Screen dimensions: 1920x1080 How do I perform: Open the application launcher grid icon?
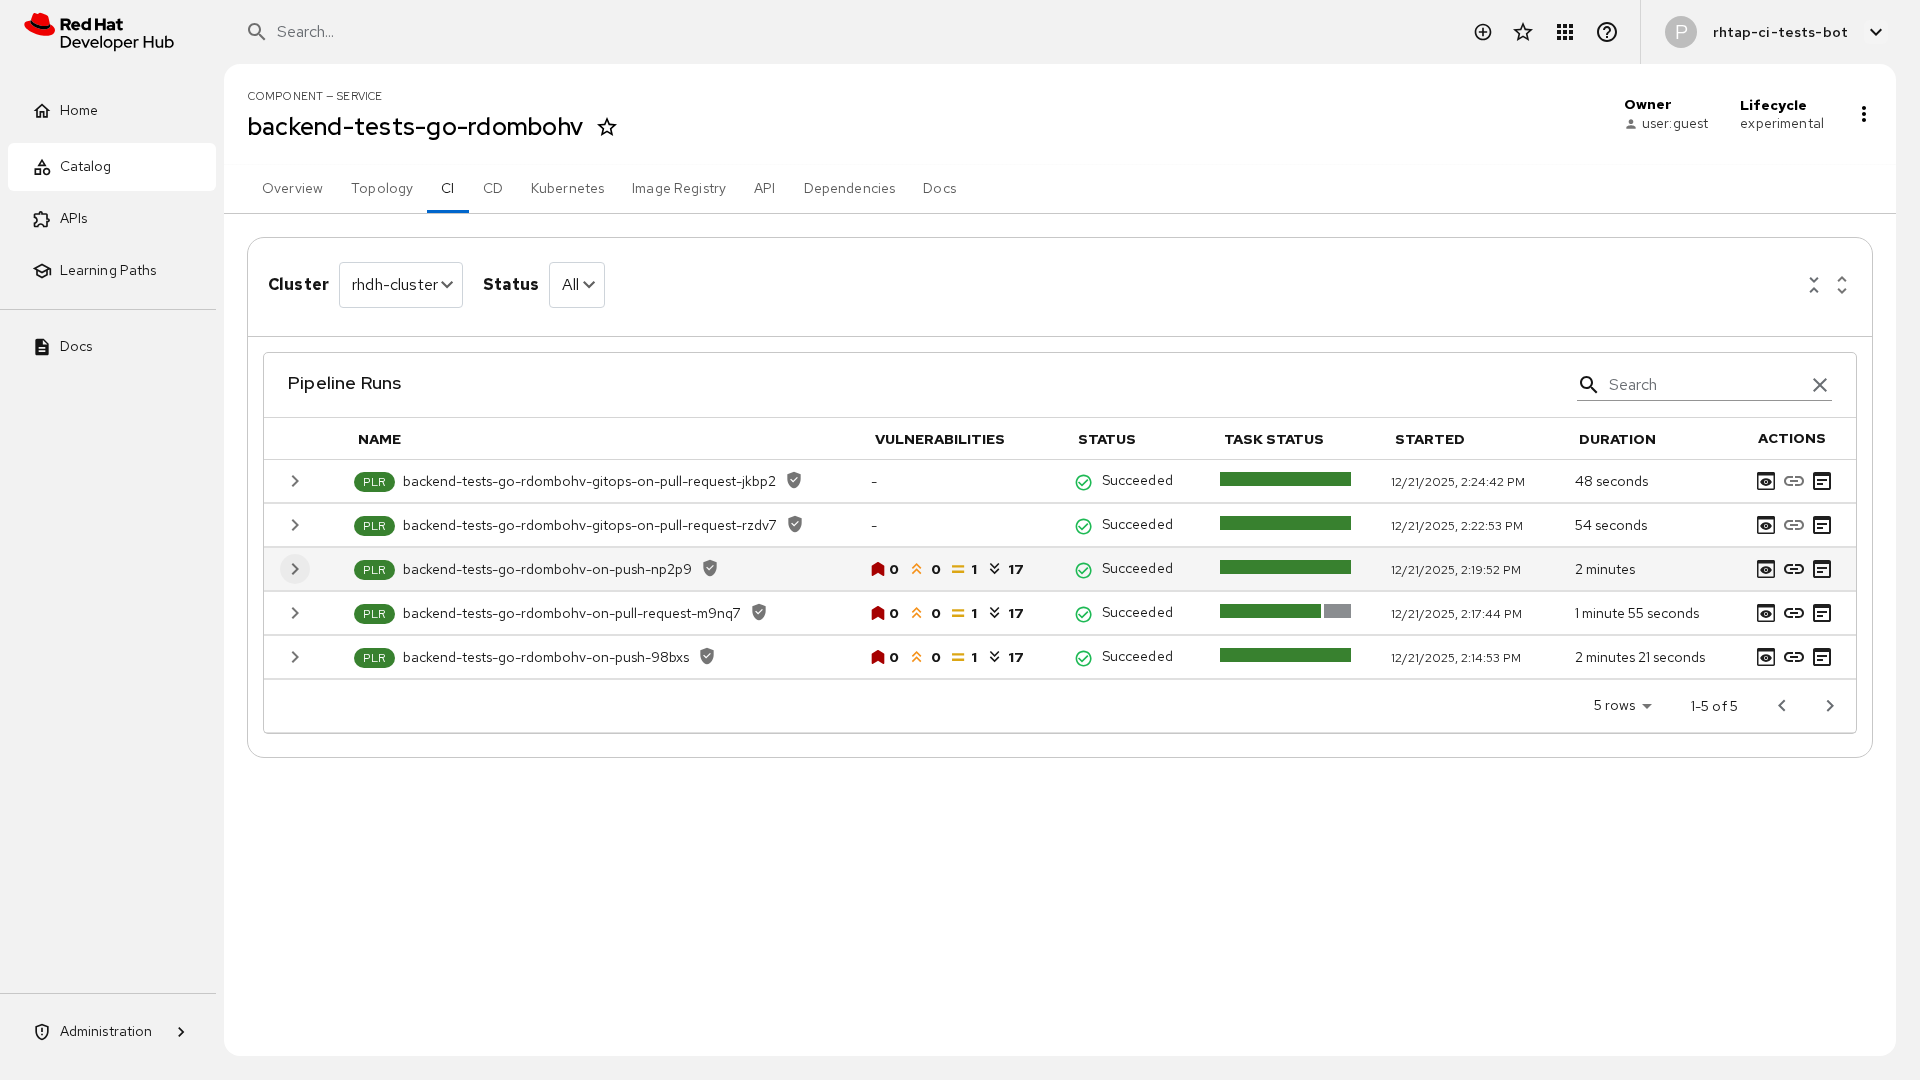1565,32
